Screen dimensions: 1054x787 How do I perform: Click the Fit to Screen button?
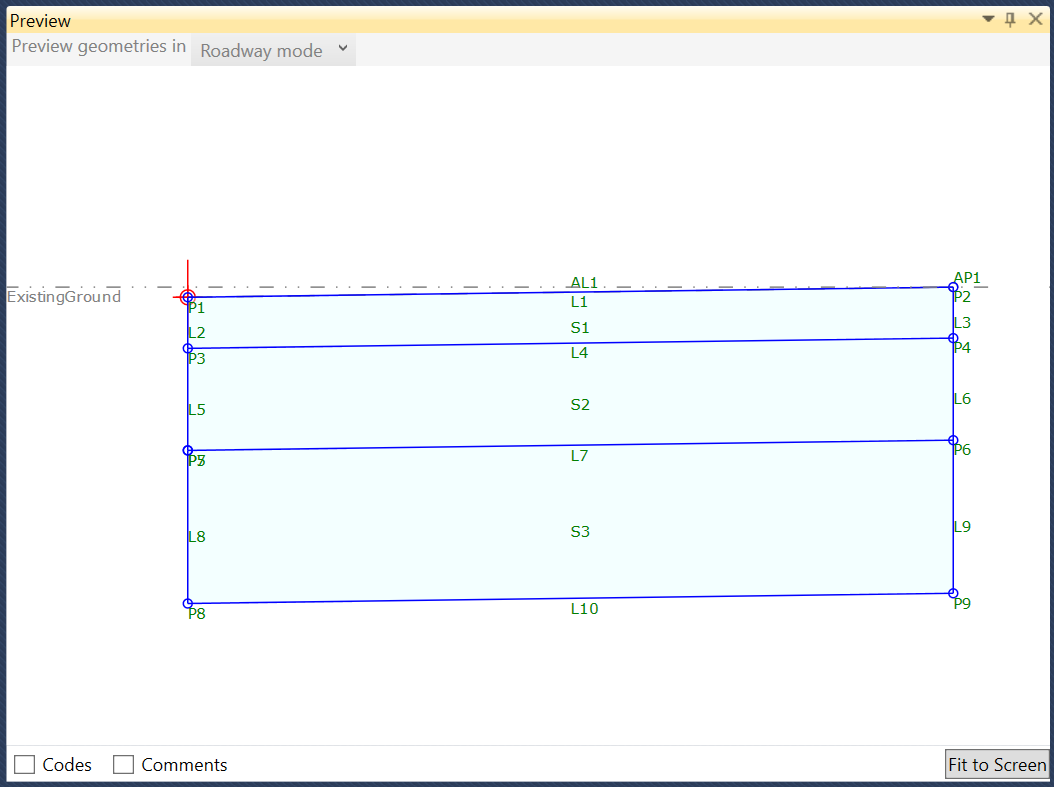click(997, 764)
